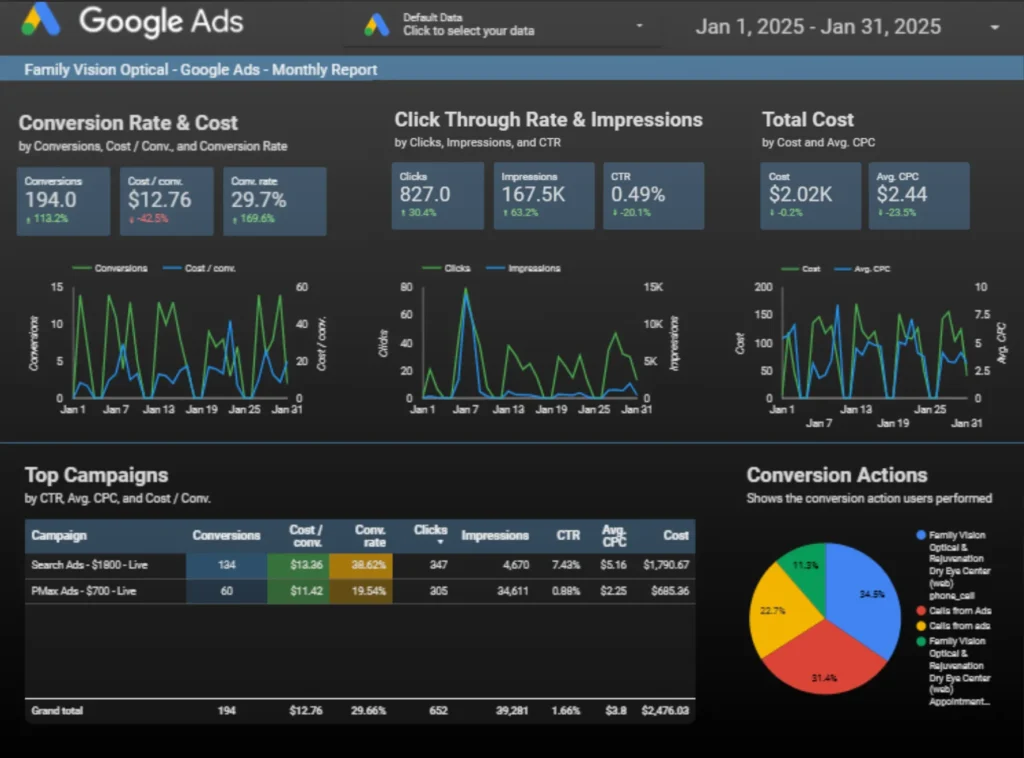This screenshot has width=1024, height=758.
Task: Click the $1,790.67 cost cell
Action: (x=666, y=565)
